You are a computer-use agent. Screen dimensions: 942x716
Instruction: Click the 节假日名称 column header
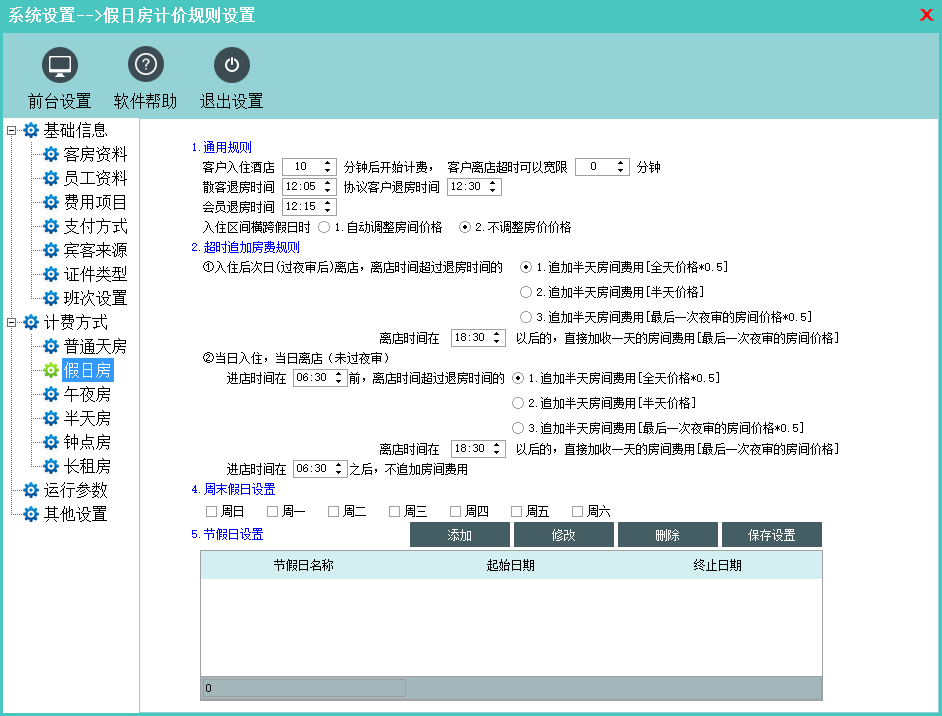pos(303,565)
